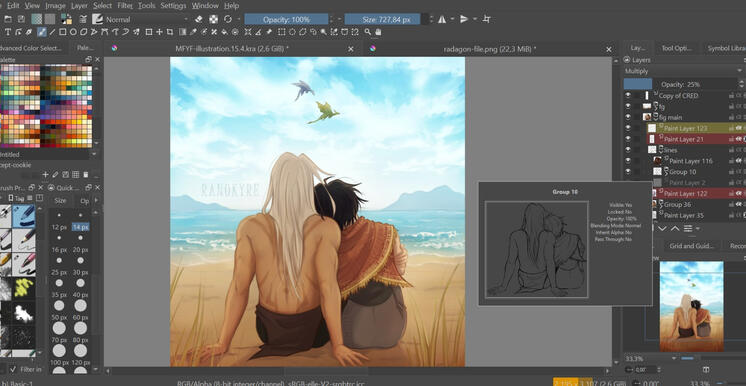Toggle vertical mirror tool icon
This screenshot has height=386, width=746.
click(x=464, y=19)
